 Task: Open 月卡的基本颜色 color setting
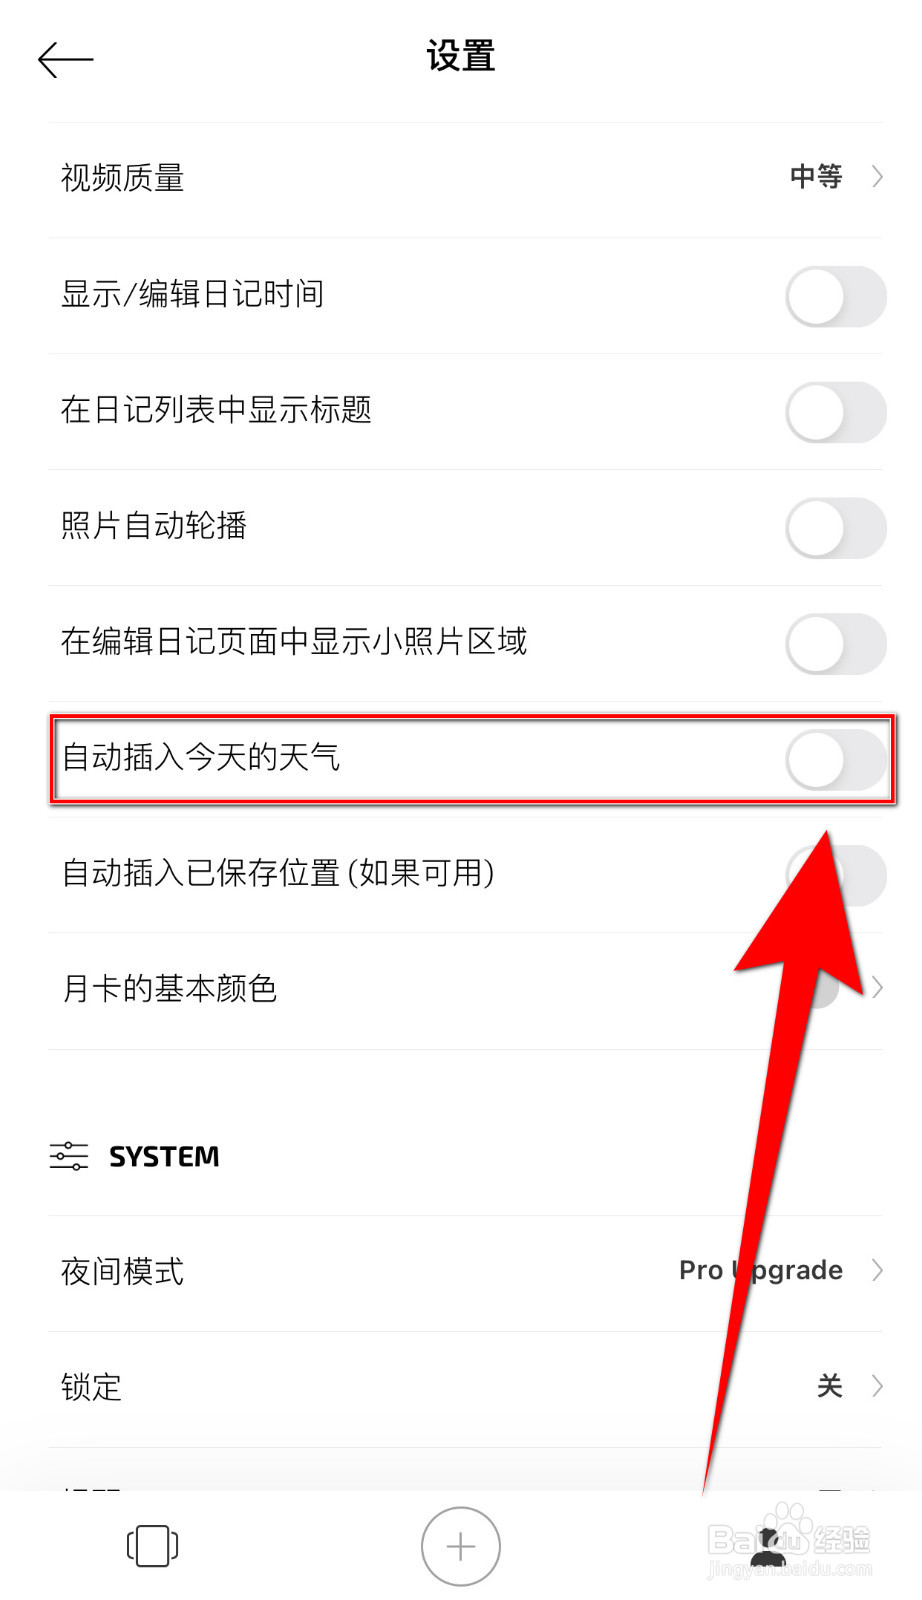(466, 991)
